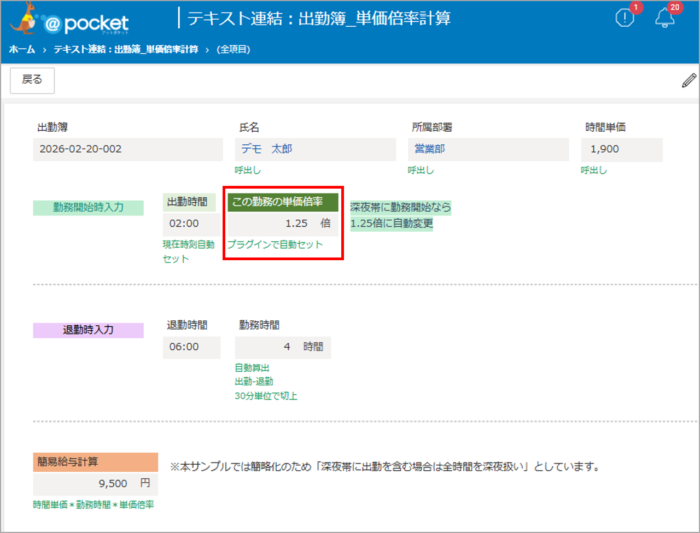The image size is (700, 533).
Task: Go to ホーム in the breadcrumb
Action: [x=22, y=49]
